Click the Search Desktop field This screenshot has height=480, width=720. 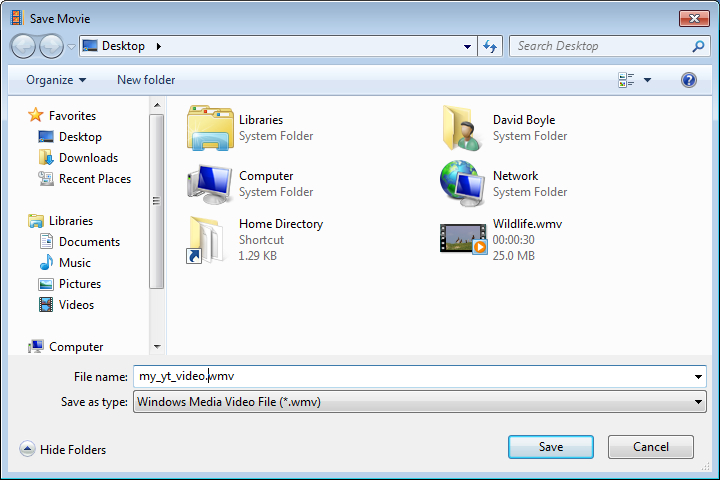click(600, 46)
